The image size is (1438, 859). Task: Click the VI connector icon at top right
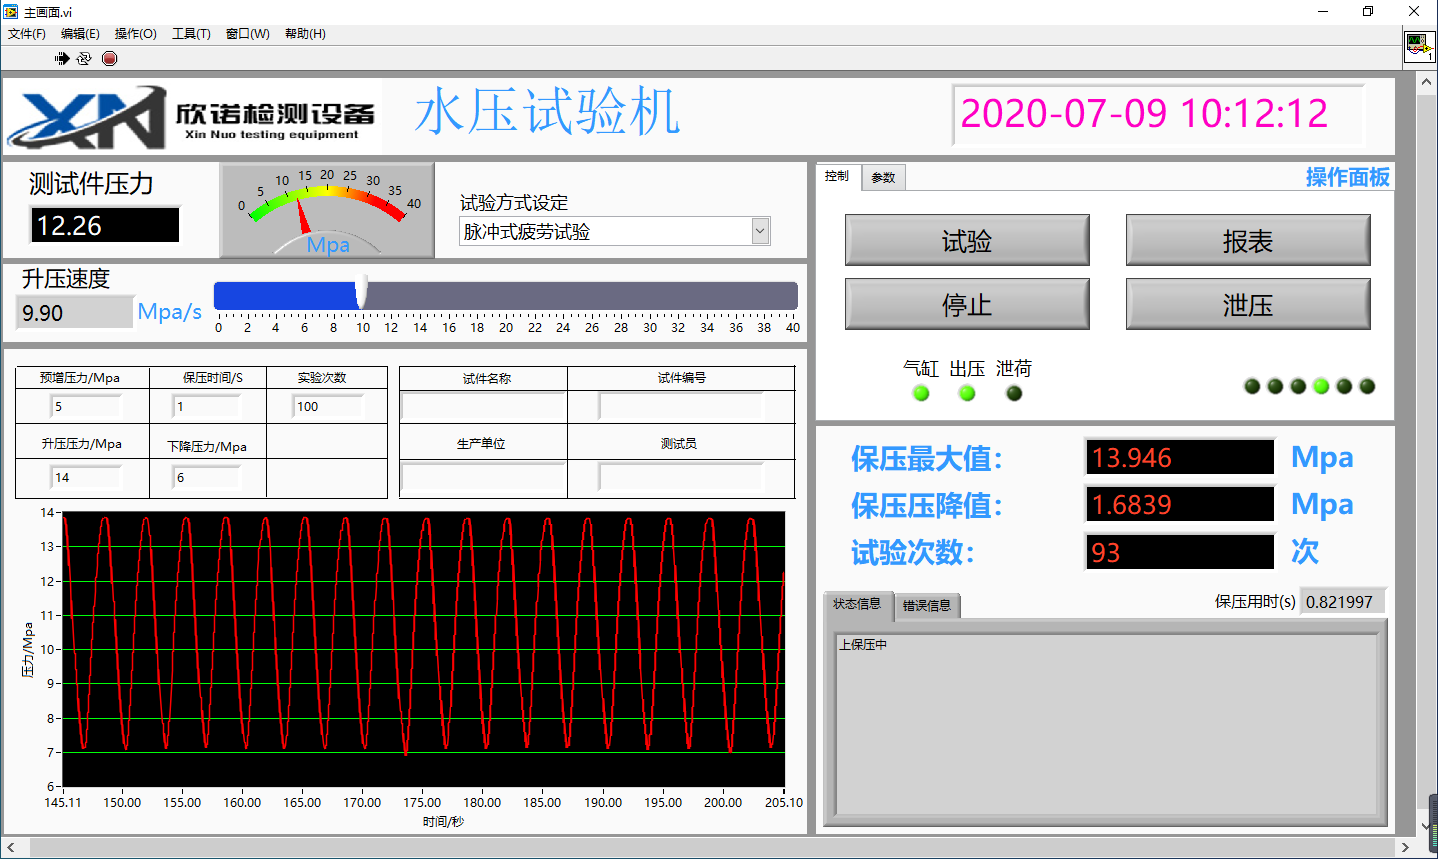pyautogui.click(x=1419, y=46)
